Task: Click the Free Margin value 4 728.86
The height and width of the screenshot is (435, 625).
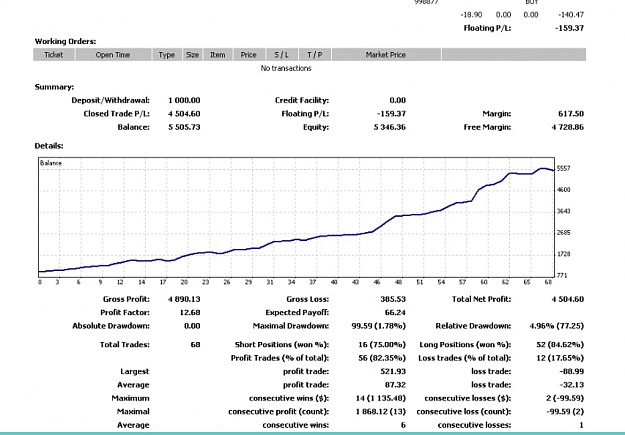Action: point(568,127)
